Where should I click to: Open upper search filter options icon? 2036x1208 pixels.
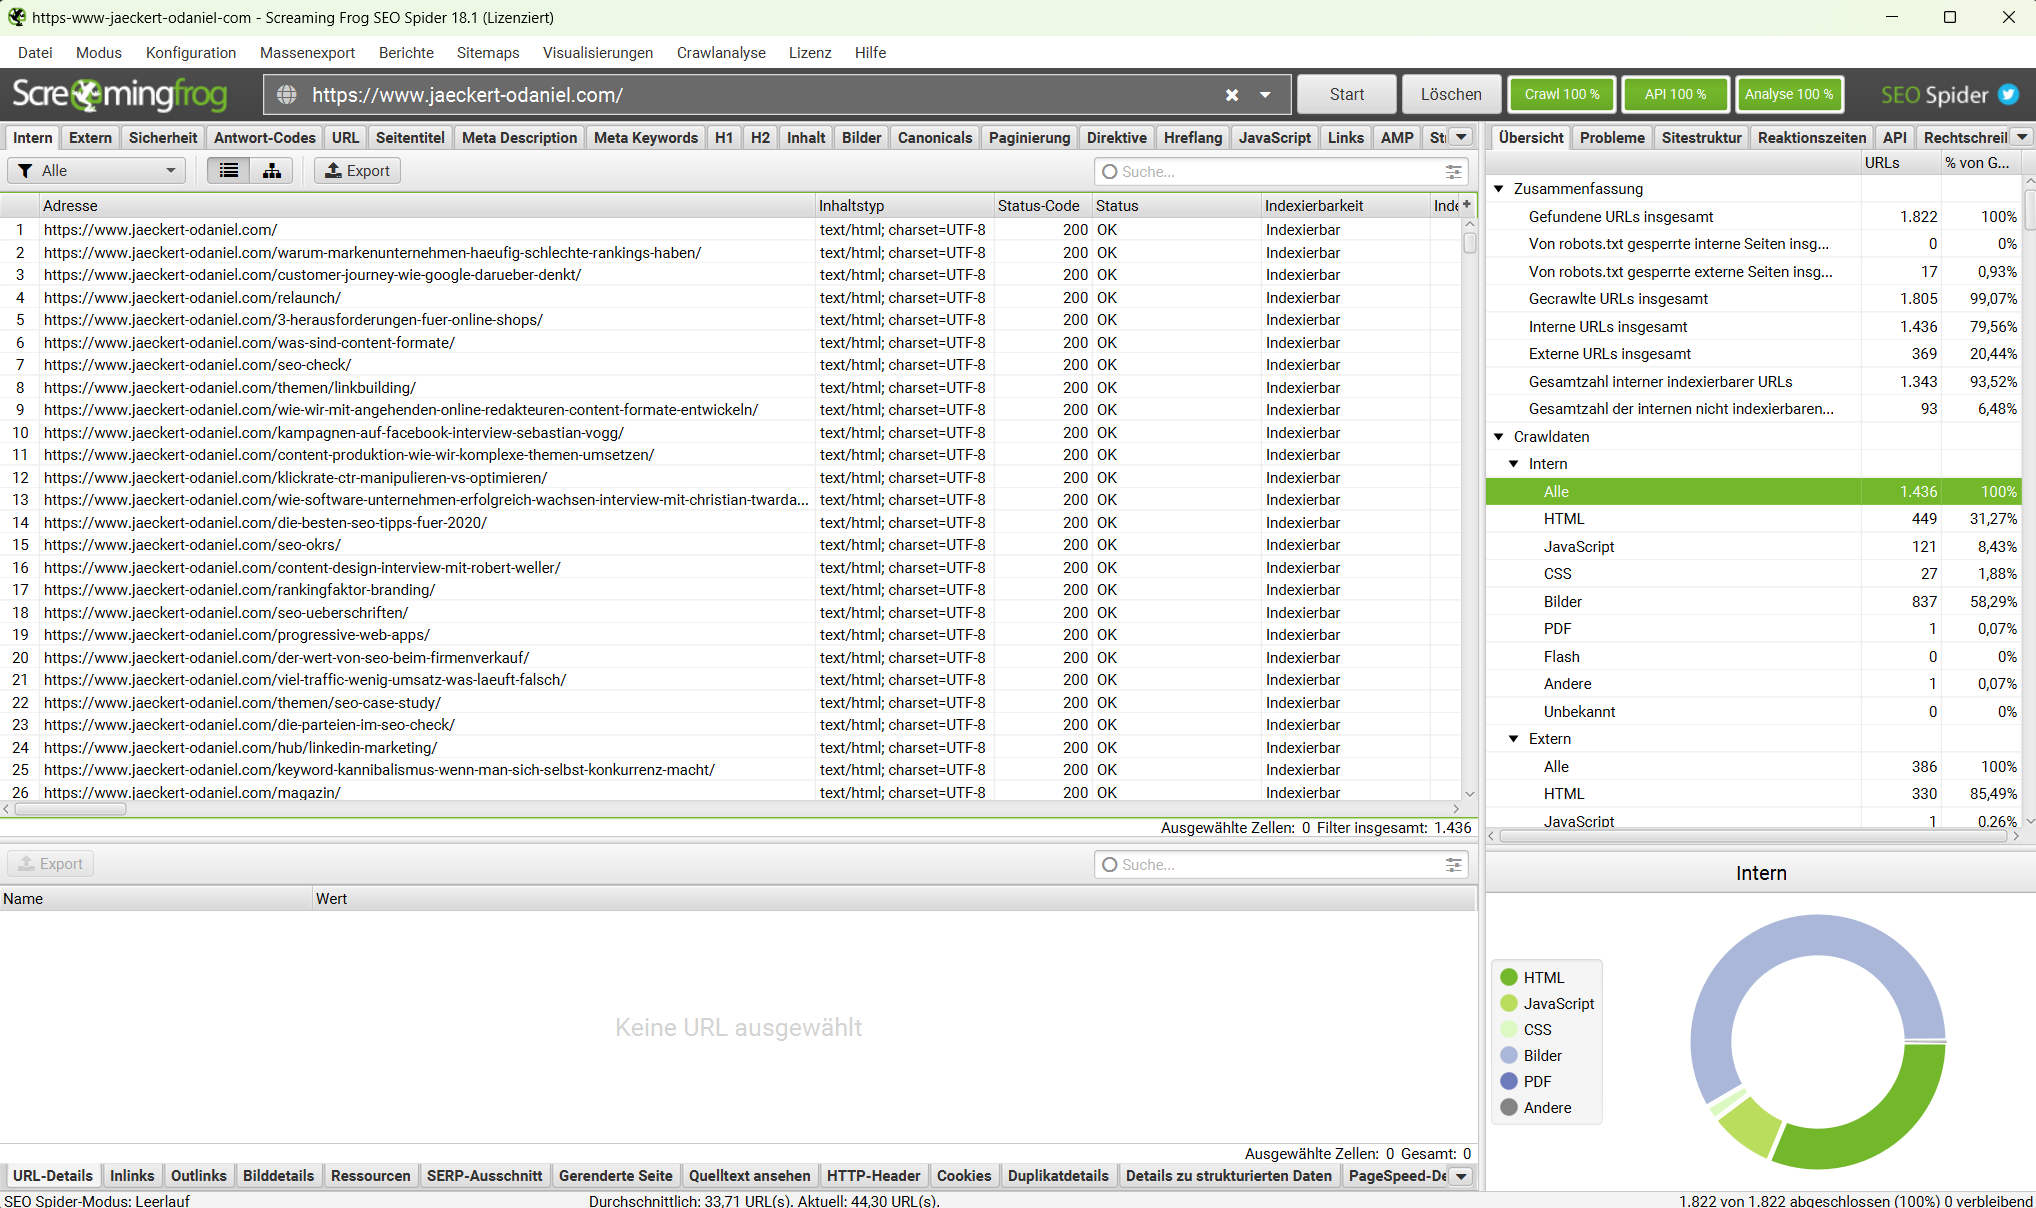pos(1453,172)
